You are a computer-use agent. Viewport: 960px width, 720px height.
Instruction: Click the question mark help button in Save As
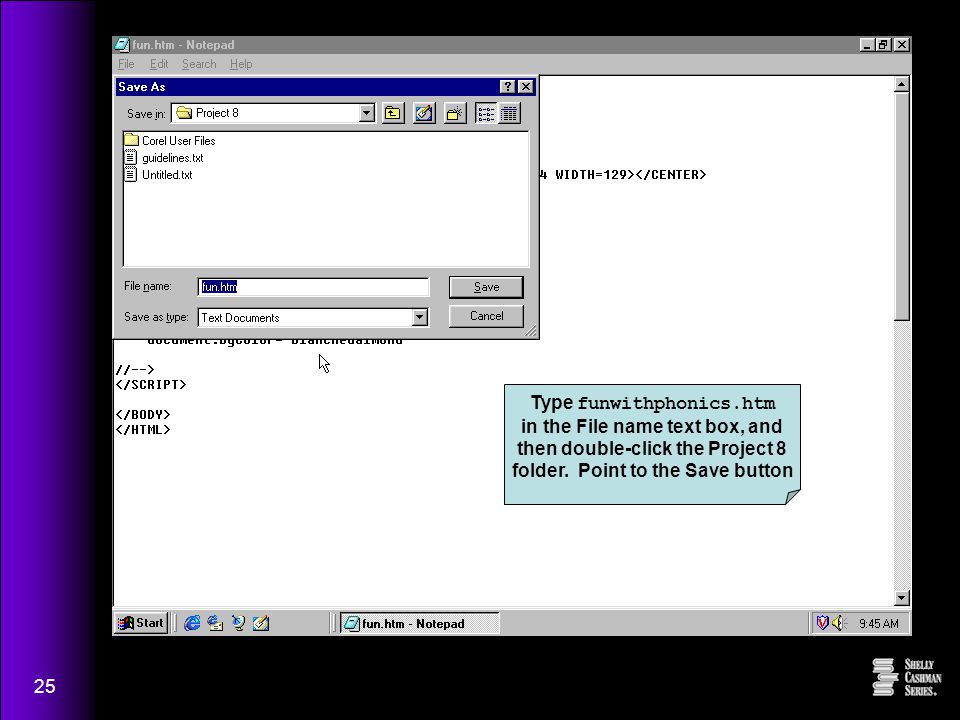pos(508,87)
